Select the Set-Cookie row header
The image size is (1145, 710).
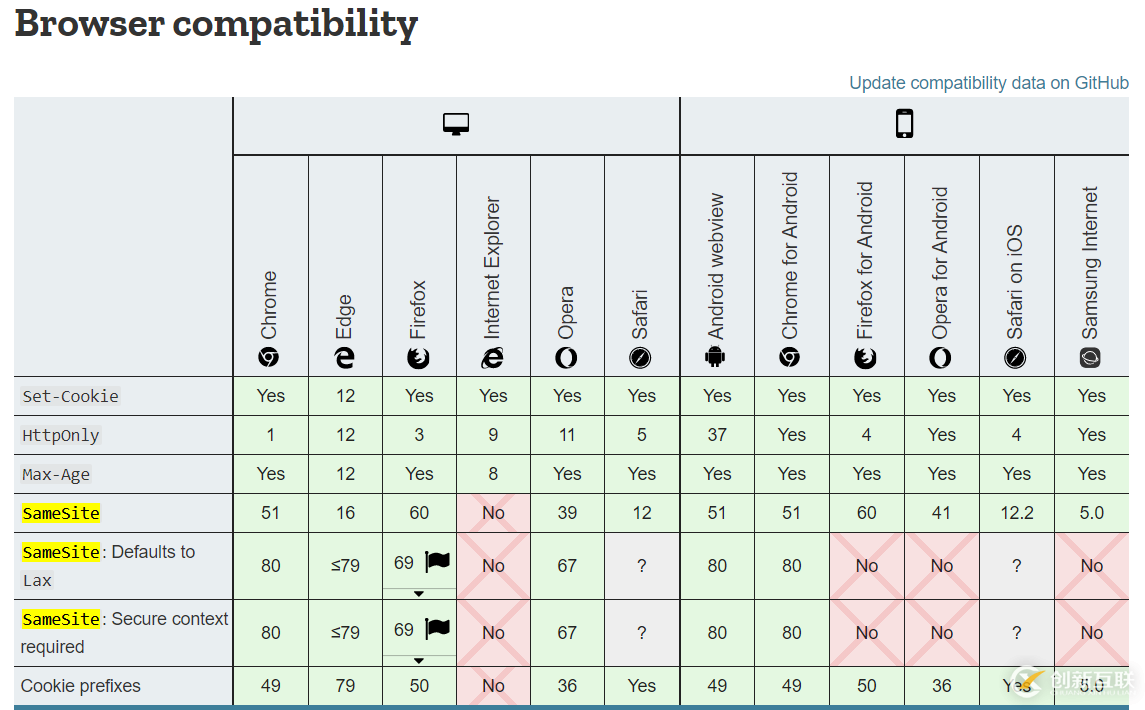click(70, 396)
